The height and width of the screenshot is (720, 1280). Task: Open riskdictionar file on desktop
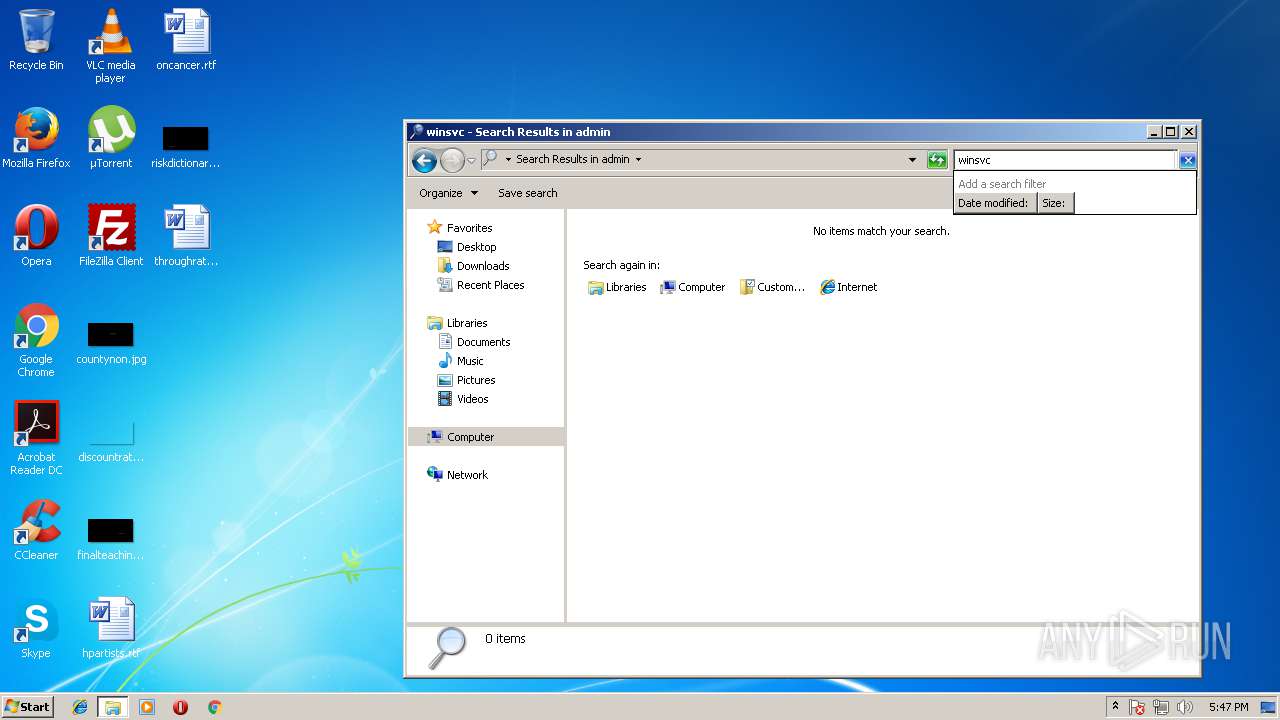pos(186,145)
